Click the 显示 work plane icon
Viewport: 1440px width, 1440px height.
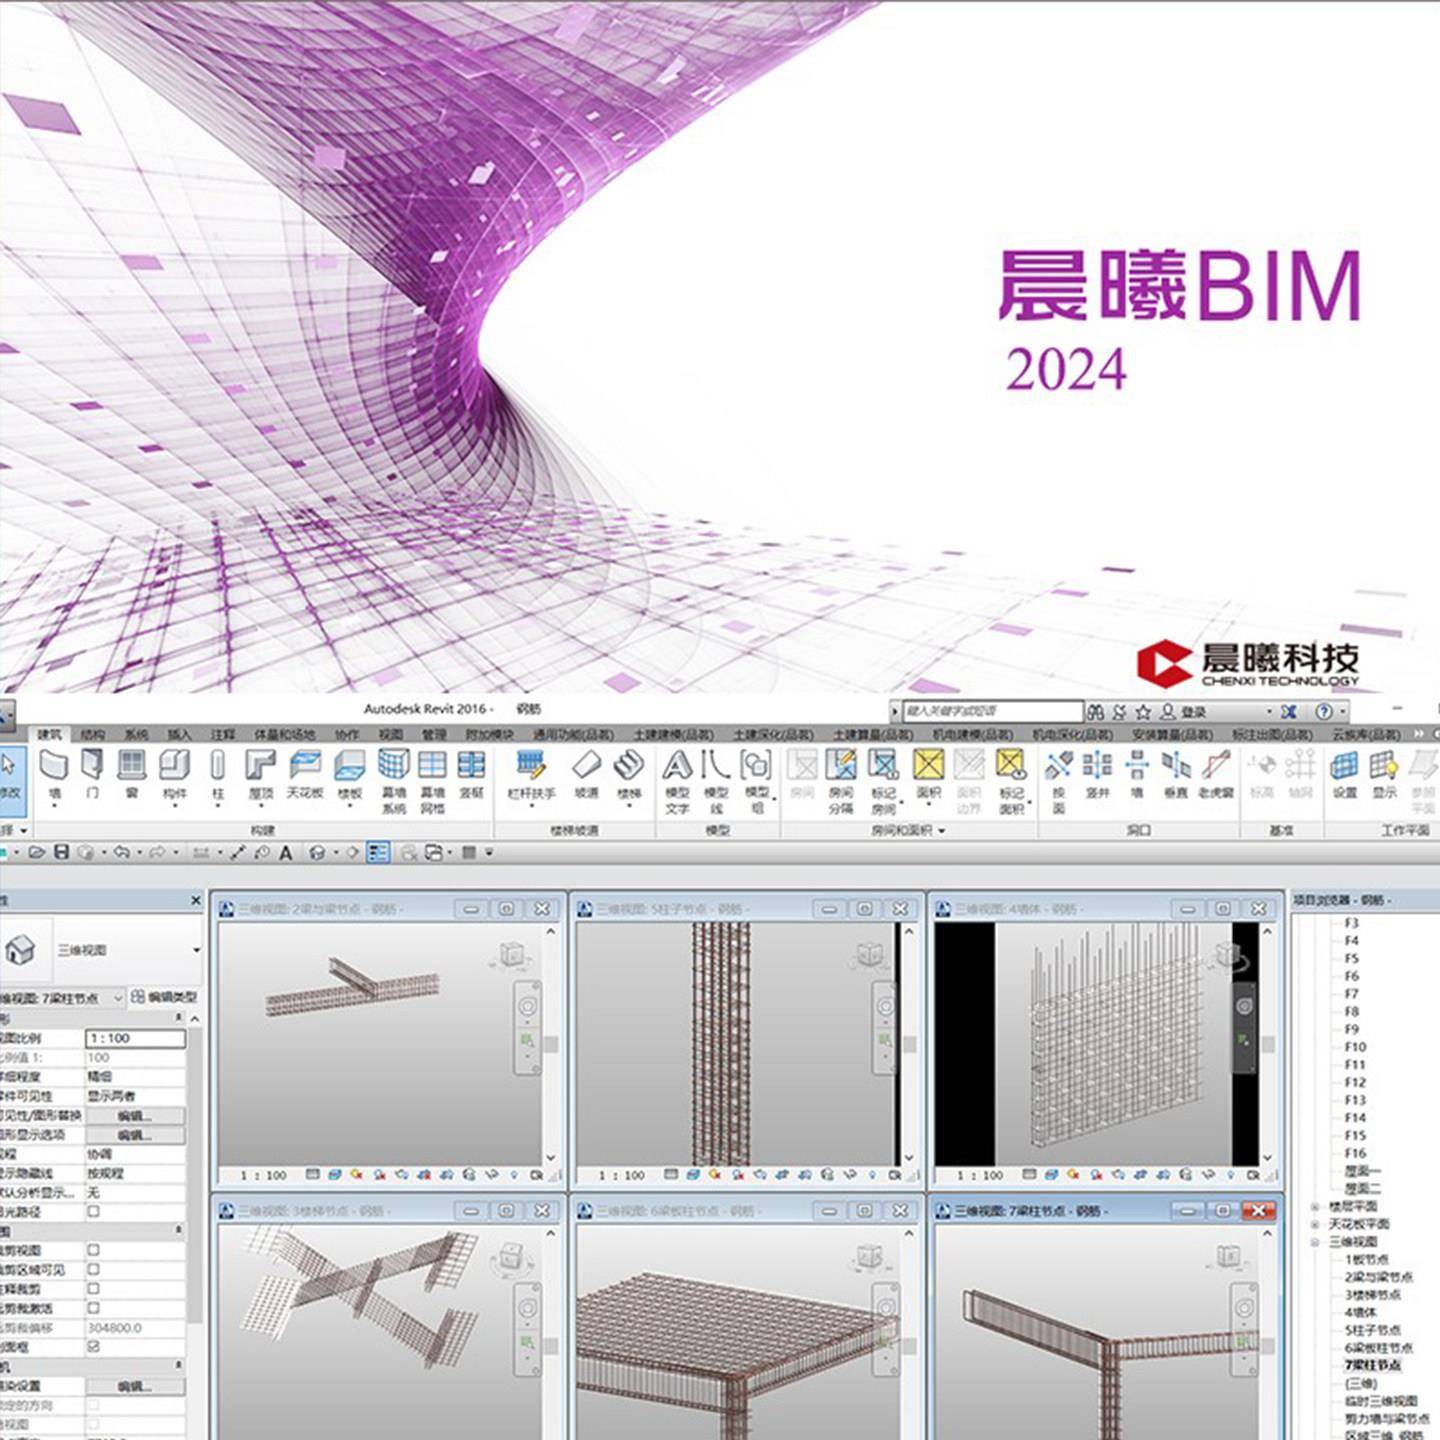[x=1384, y=773]
